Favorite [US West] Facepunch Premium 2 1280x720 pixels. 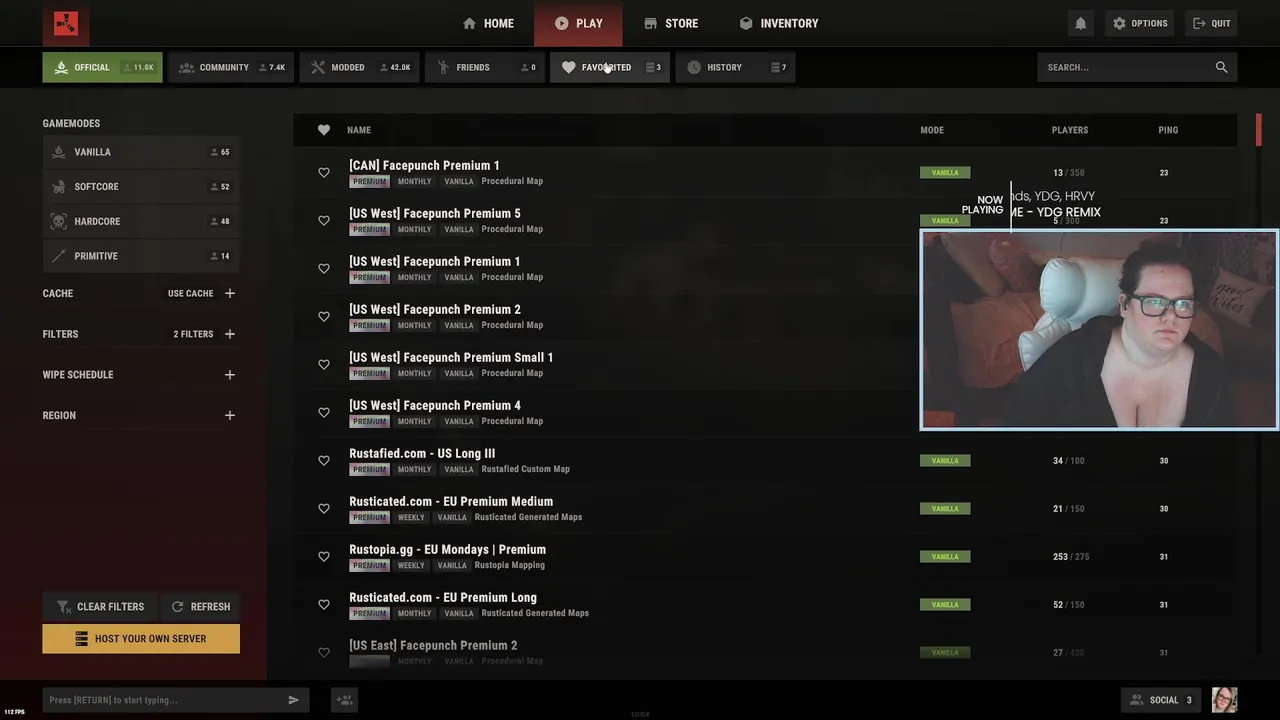[x=323, y=317]
